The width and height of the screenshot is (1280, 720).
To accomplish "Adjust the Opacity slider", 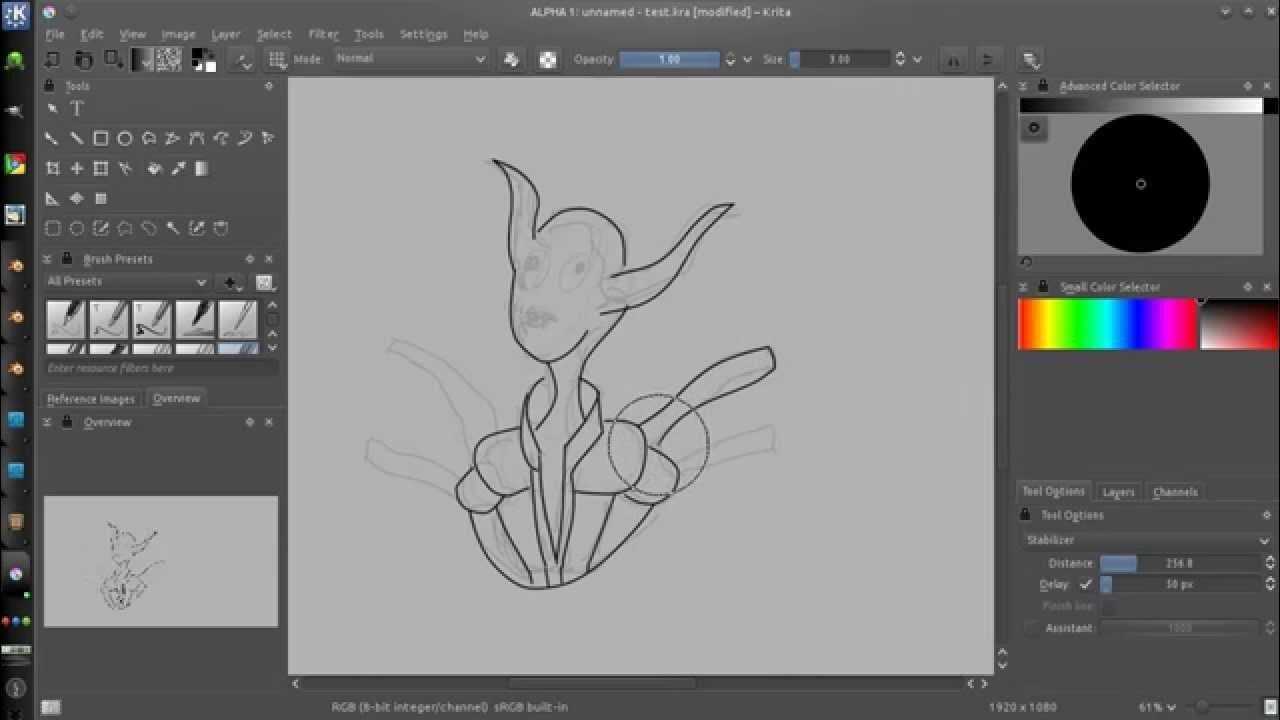I will (669, 59).
